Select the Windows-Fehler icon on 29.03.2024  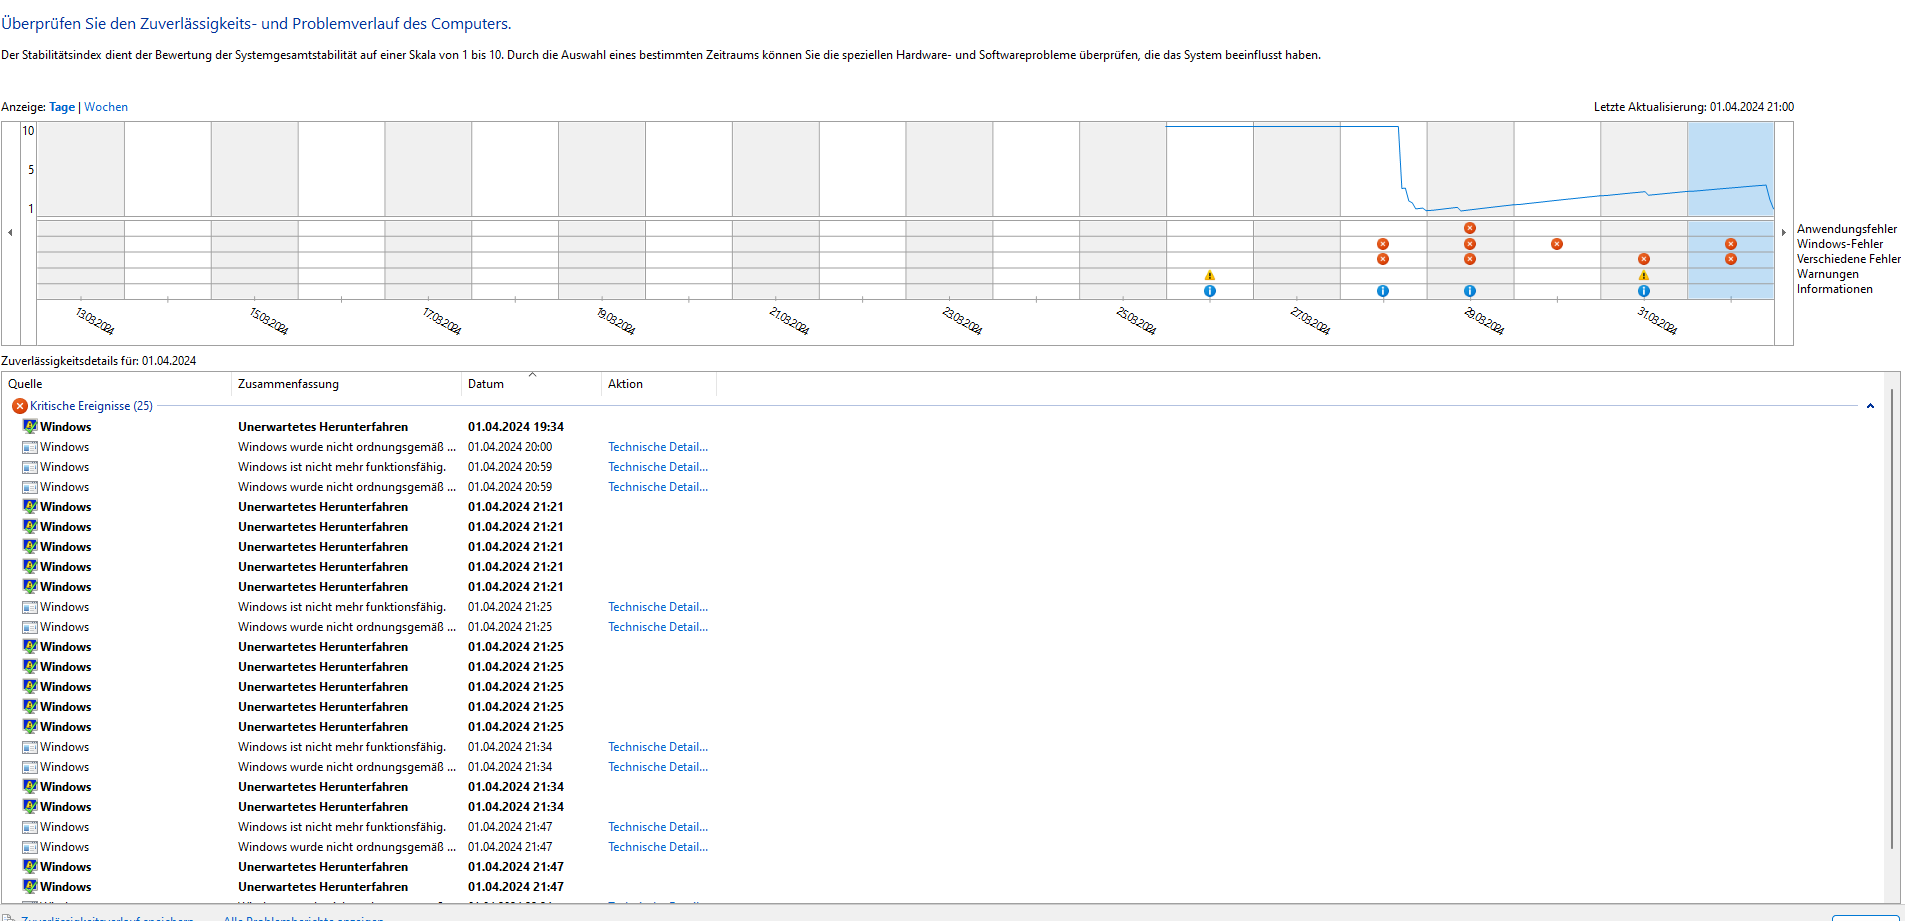1470,244
